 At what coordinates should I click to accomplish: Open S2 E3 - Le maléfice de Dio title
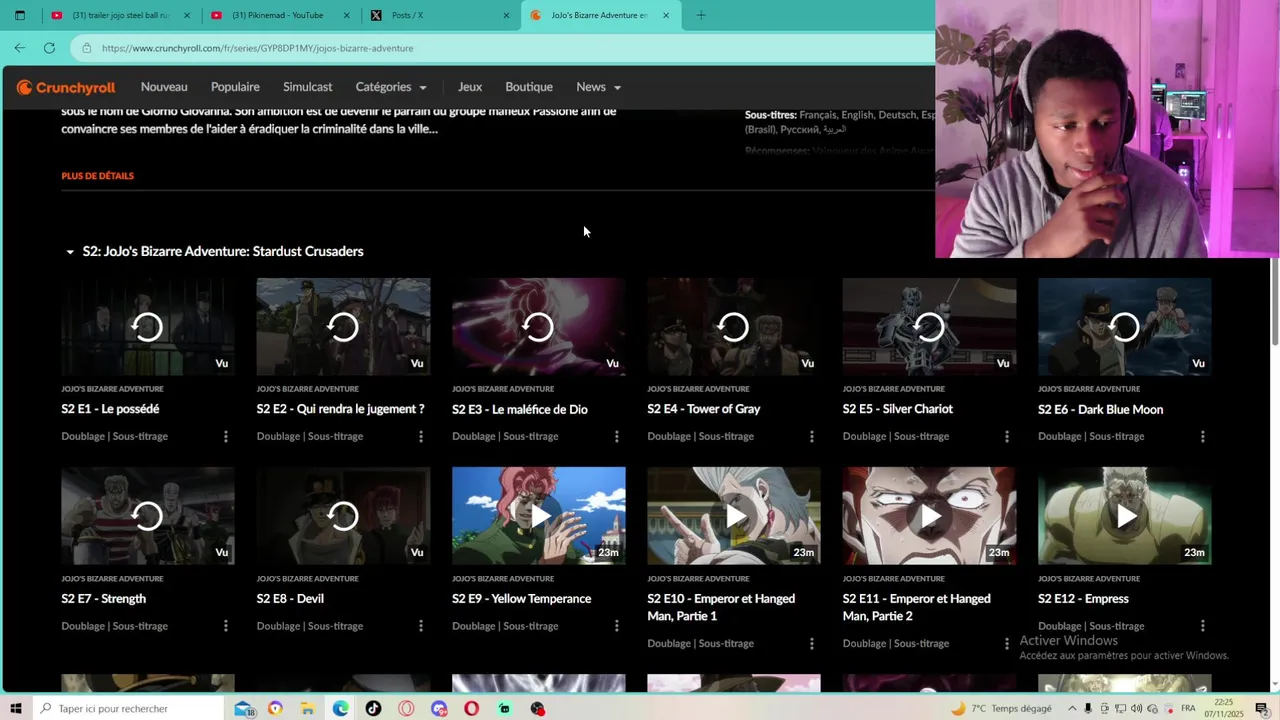pyautogui.click(x=519, y=409)
